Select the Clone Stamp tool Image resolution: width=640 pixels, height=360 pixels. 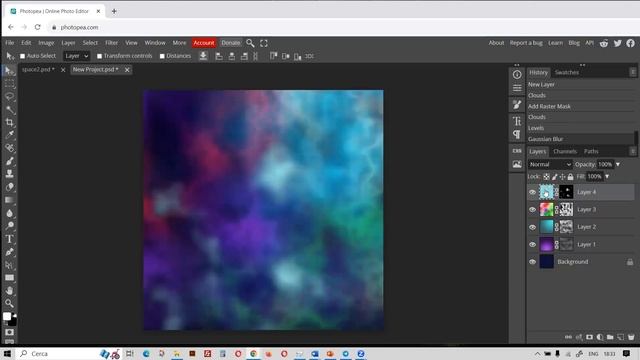pyautogui.click(x=9, y=173)
